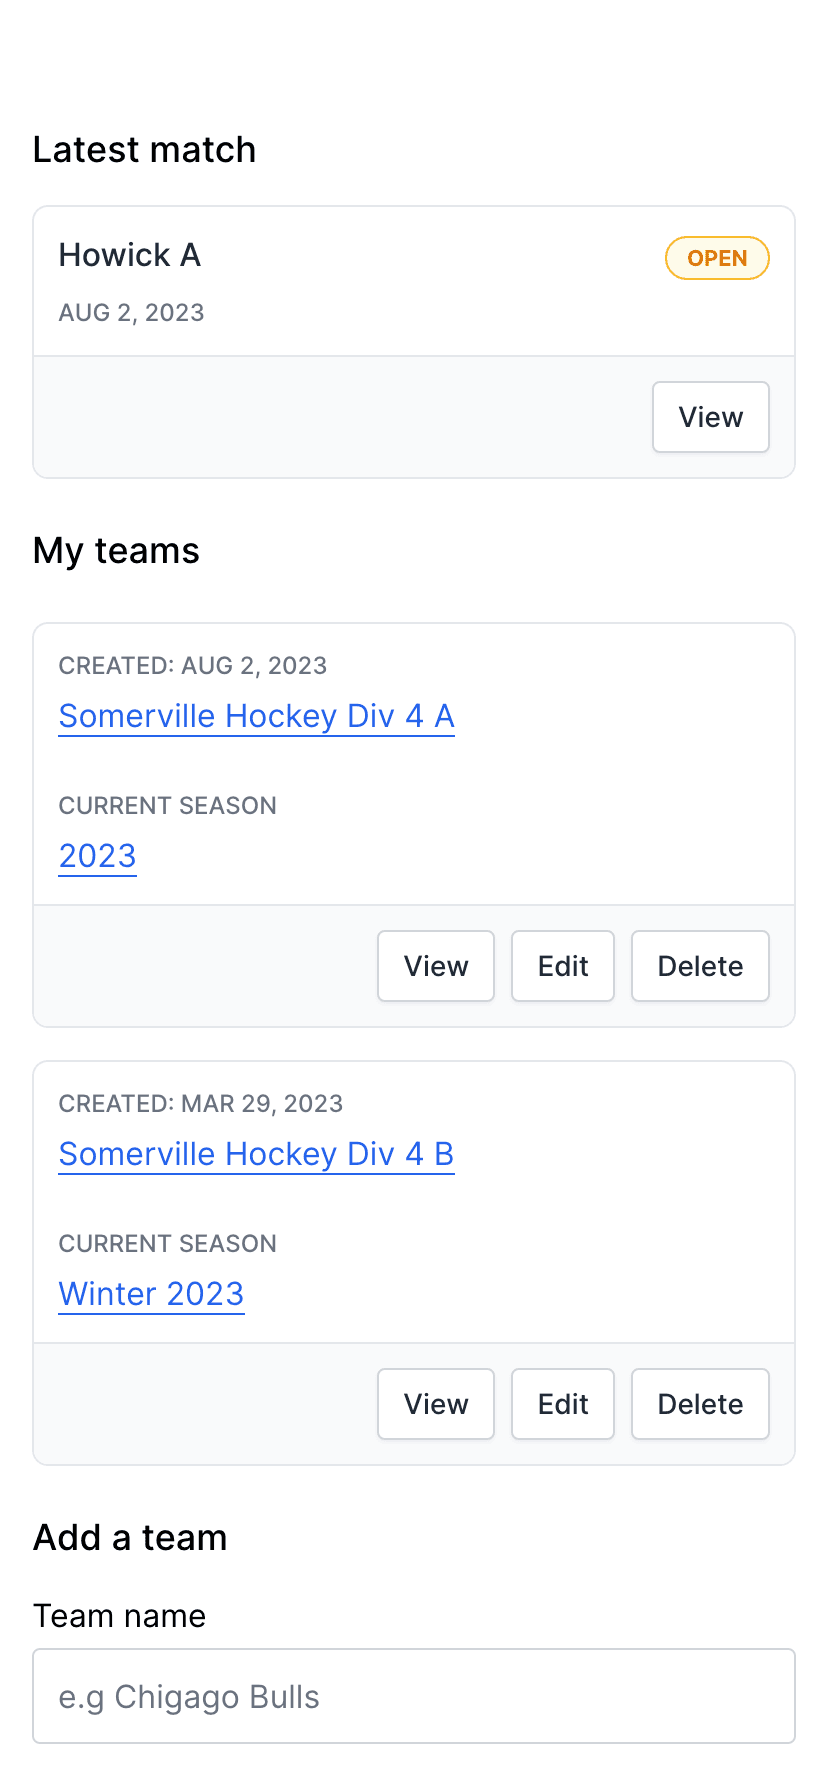Click the Howick A match title
Viewport: 828px width, 1792px height.
click(x=130, y=255)
